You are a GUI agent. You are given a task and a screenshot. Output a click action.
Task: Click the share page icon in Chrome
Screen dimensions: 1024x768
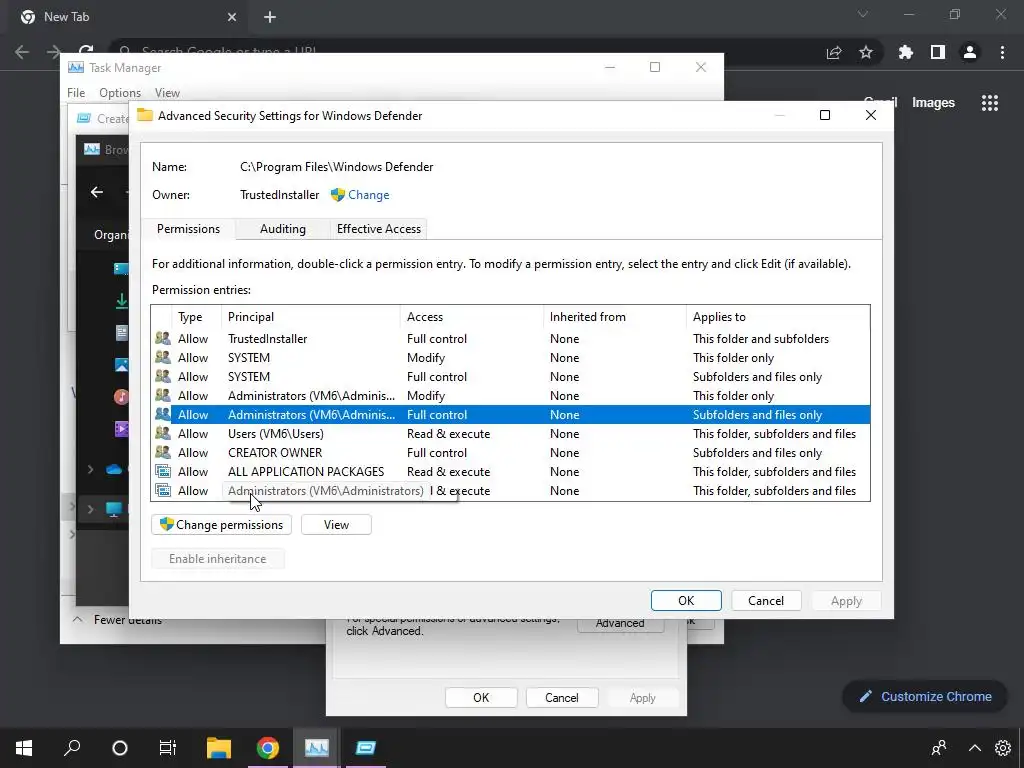(x=834, y=52)
